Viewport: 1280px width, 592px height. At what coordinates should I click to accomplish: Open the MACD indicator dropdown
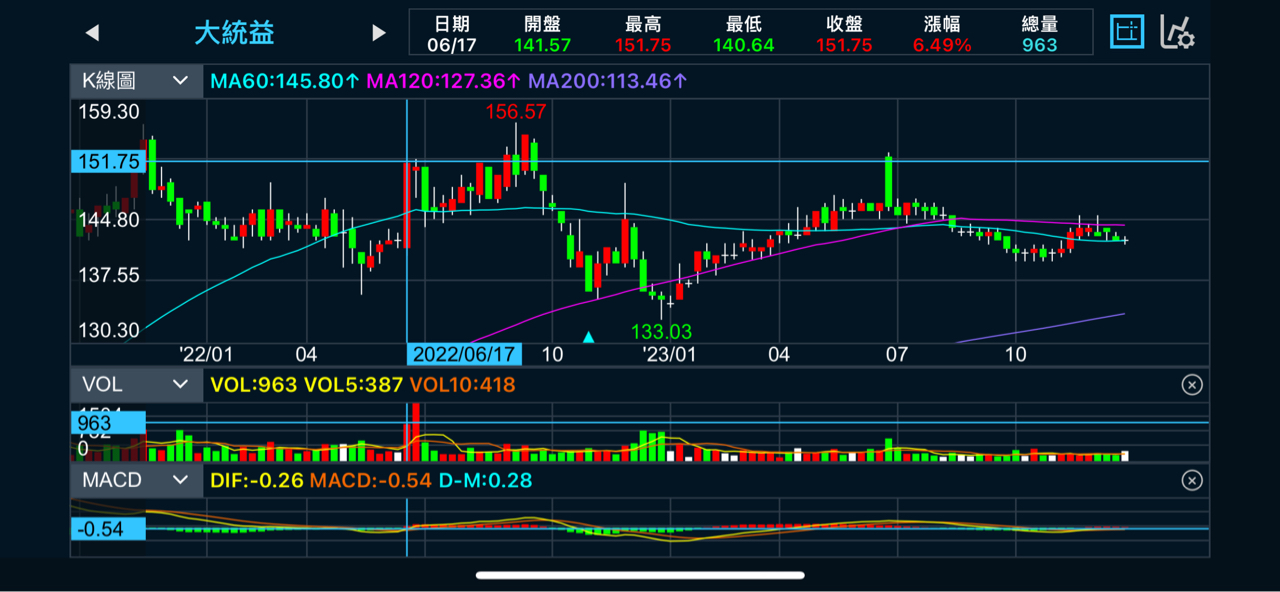(x=136, y=480)
